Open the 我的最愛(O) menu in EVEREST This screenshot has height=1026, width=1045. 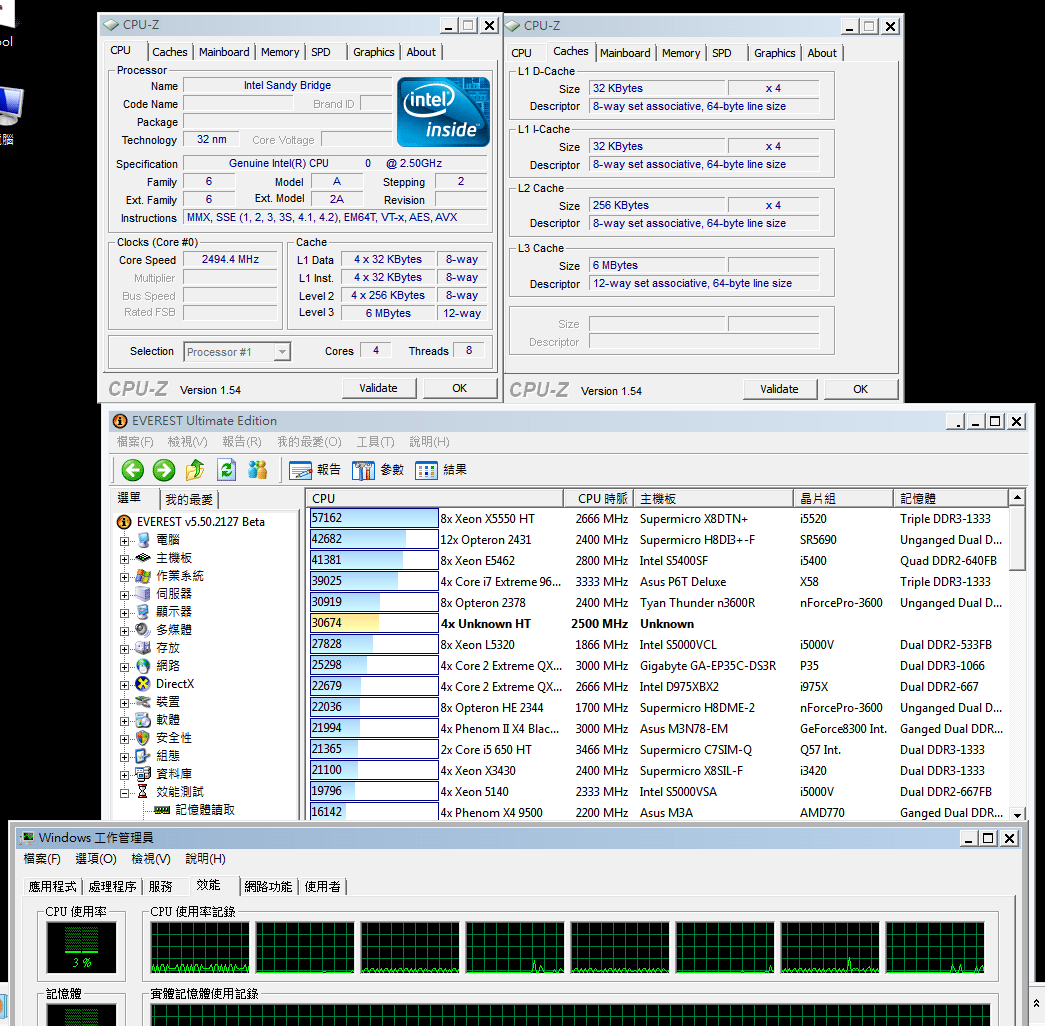[x=309, y=442]
